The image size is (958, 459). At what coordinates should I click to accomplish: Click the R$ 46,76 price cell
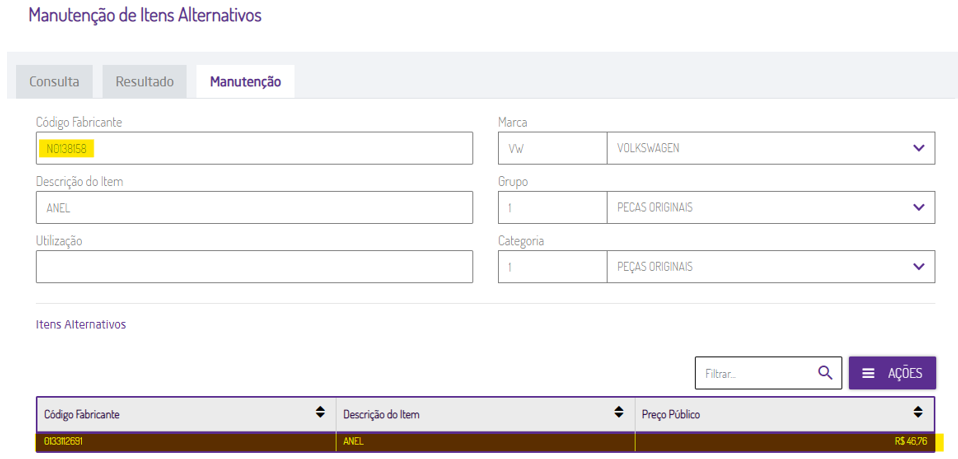[784, 441]
